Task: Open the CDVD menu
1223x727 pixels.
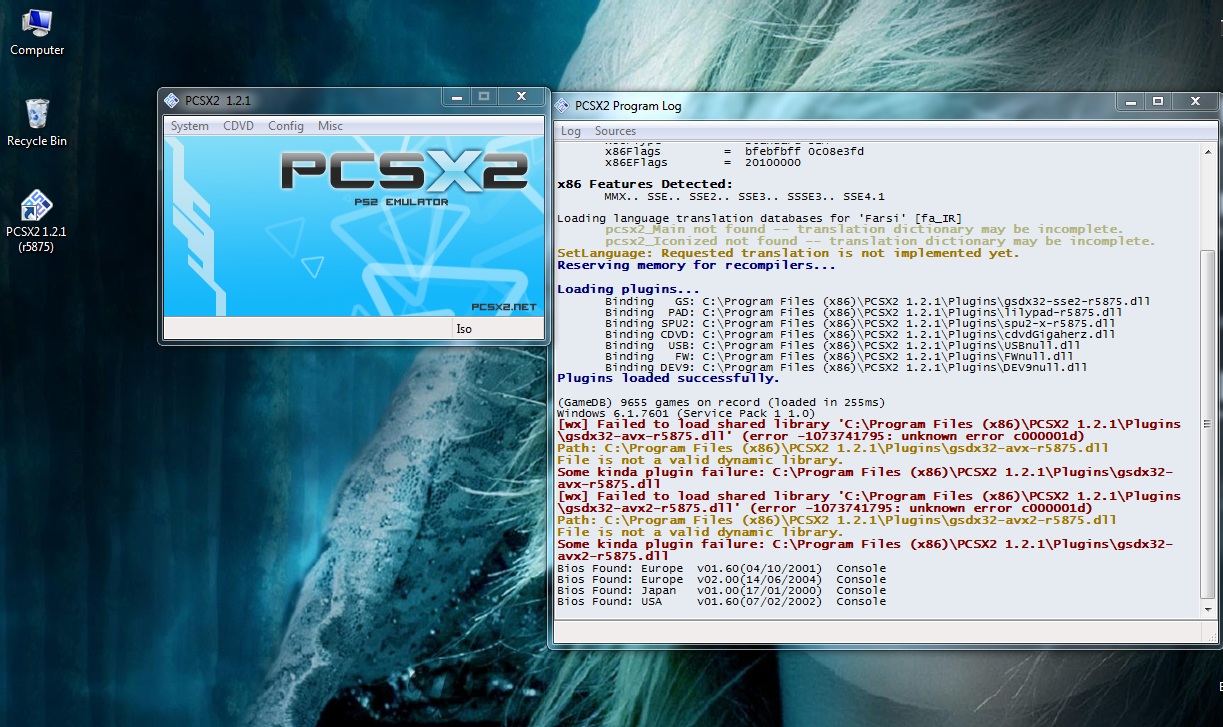Action: [x=238, y=126]
